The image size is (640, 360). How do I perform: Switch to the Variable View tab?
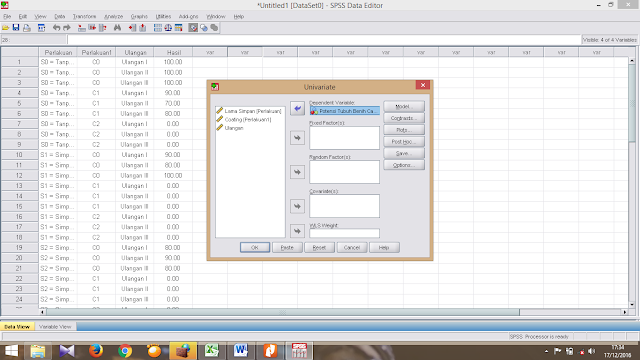coord(55,327)
